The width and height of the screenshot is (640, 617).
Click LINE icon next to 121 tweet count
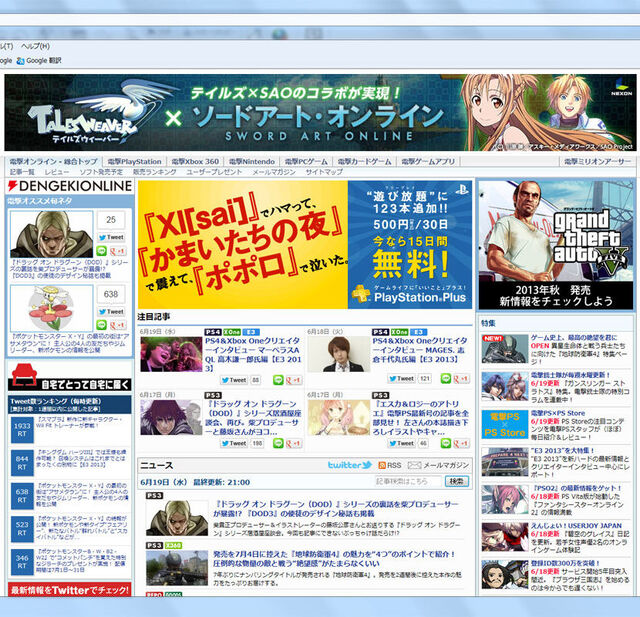coord(446,378)
